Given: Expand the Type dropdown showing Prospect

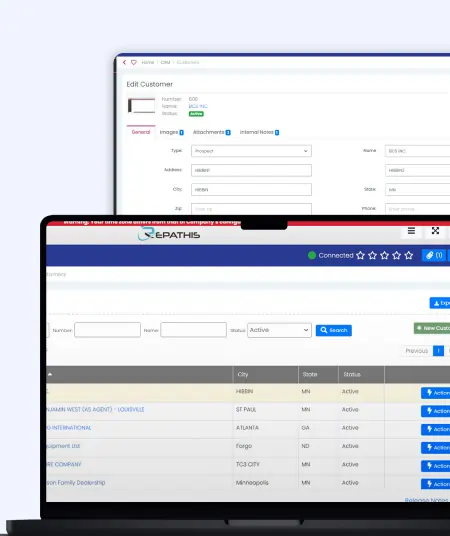Looking at the screenshot, I should [251, 151].
